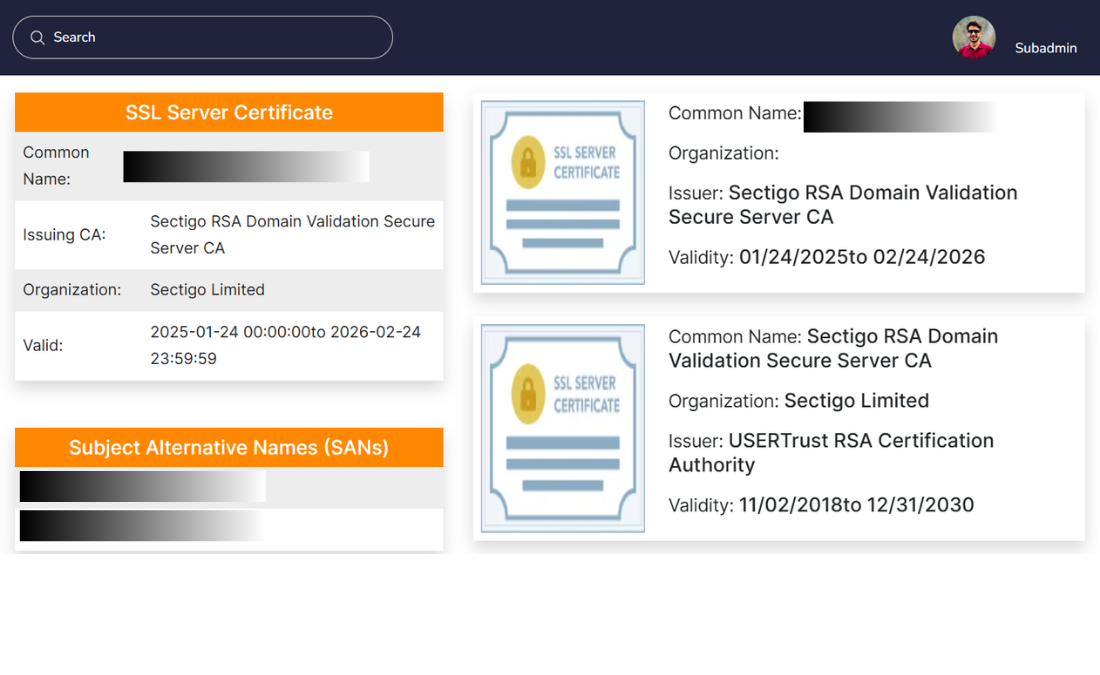Click the SSL Server Certificate orange header
1100x675 pixels.
pos(229,112)
